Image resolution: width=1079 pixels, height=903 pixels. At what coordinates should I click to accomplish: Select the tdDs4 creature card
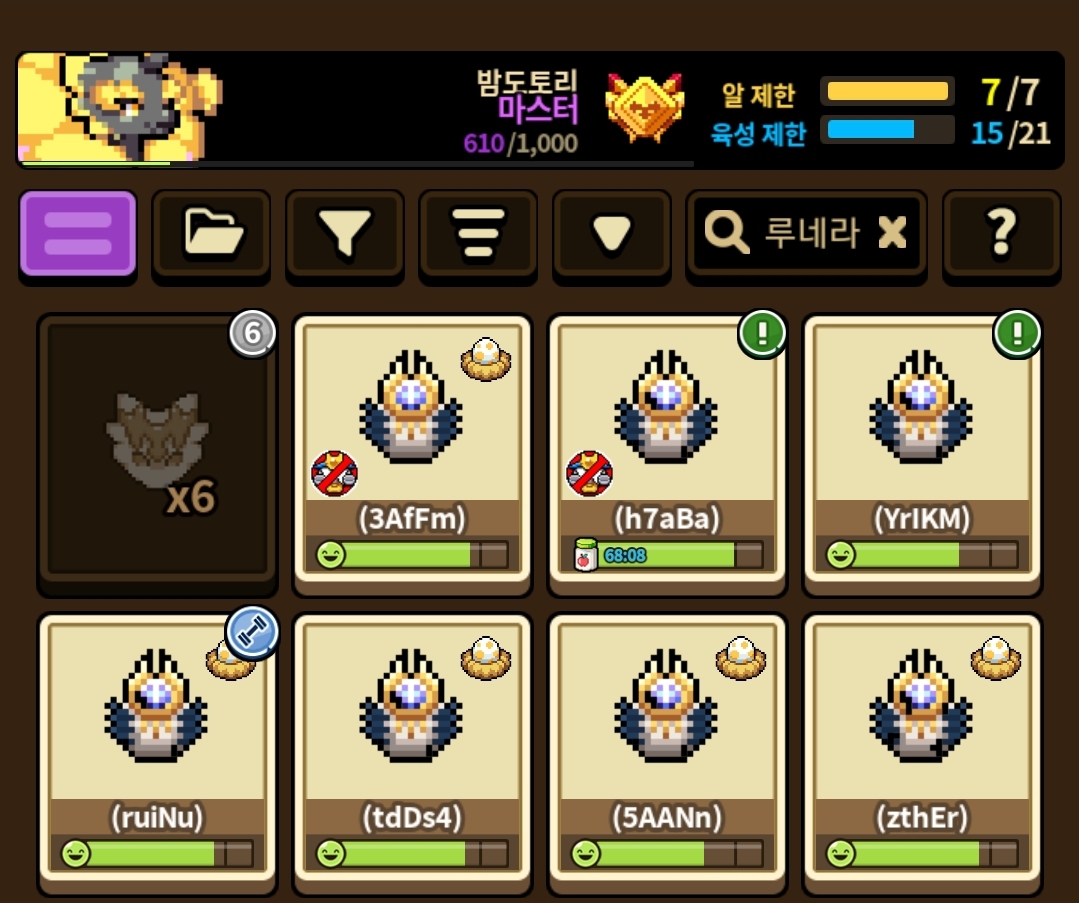(412, 754)
